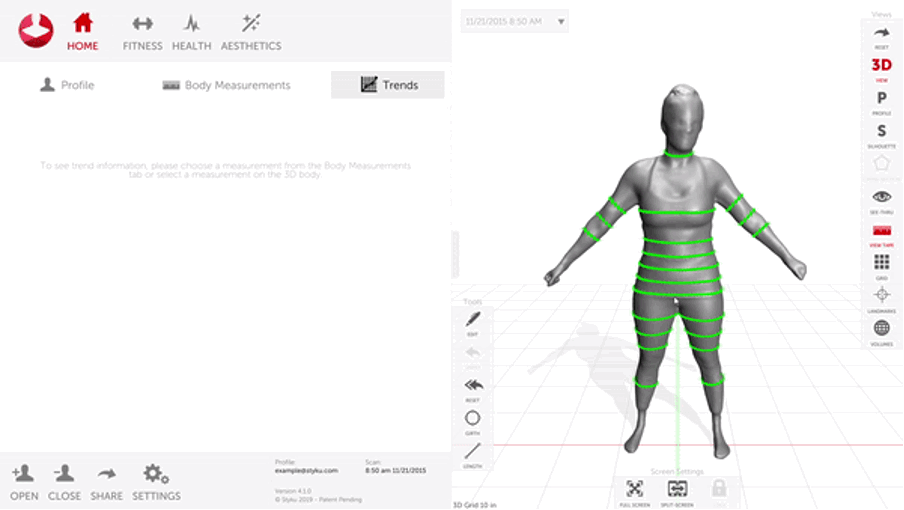Go to the HOME section

click(x=82, y=32)
